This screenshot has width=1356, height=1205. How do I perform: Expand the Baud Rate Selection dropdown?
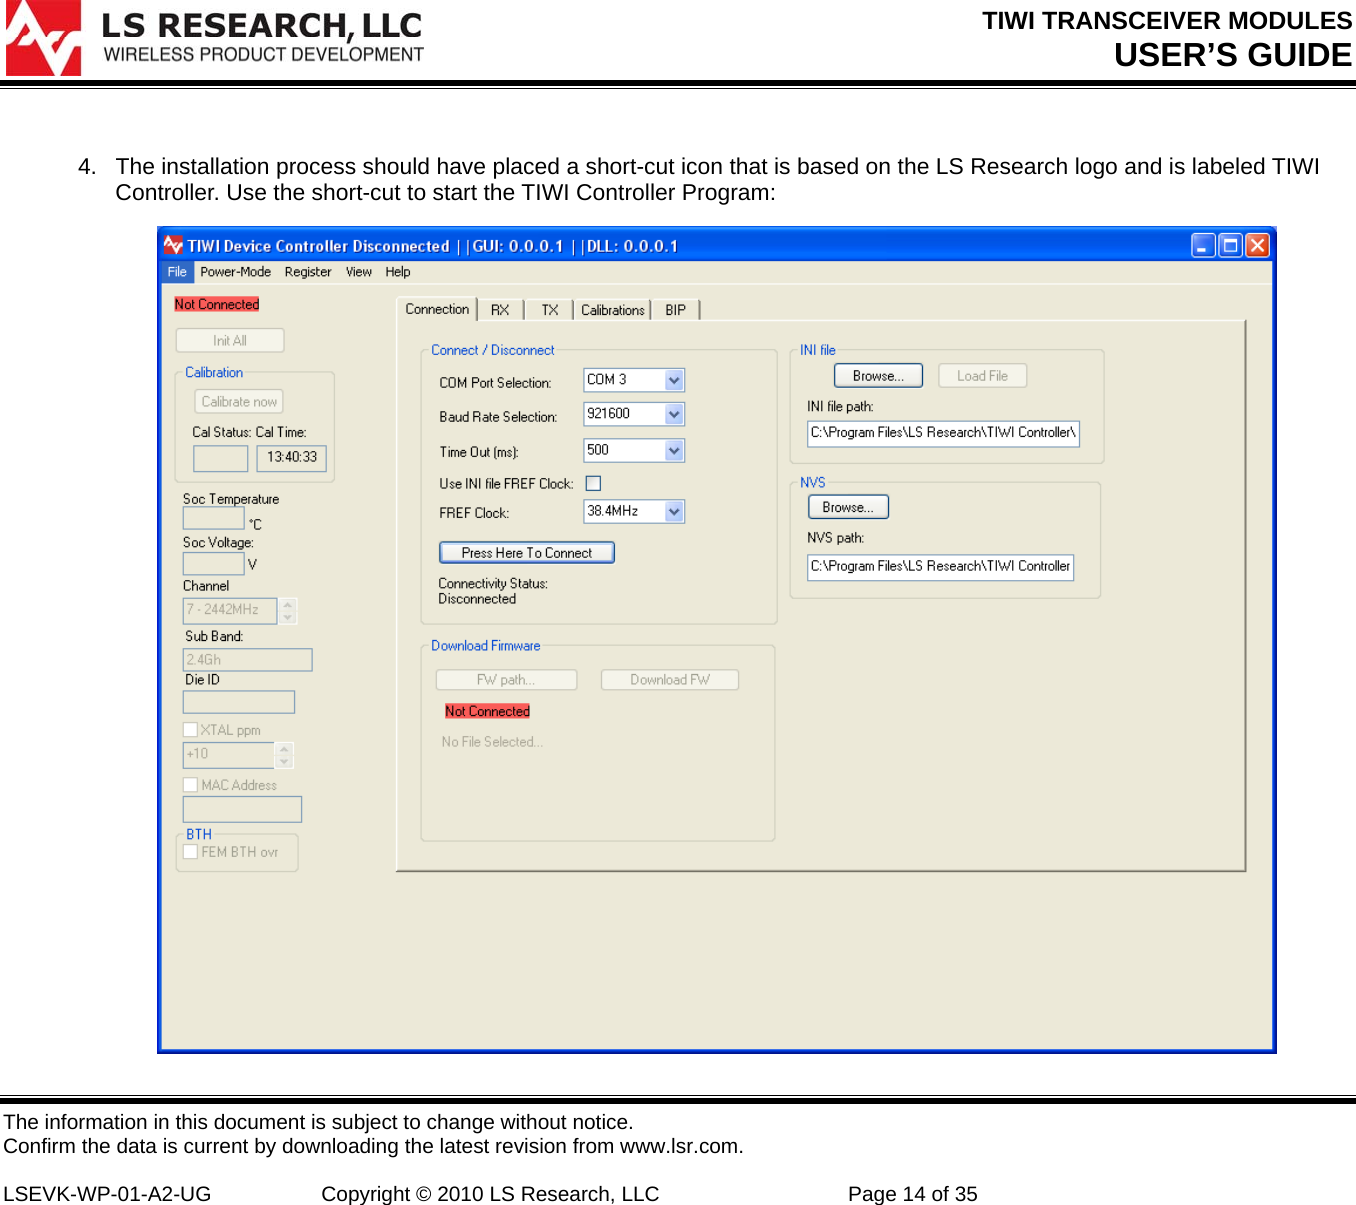coord(674,414)
